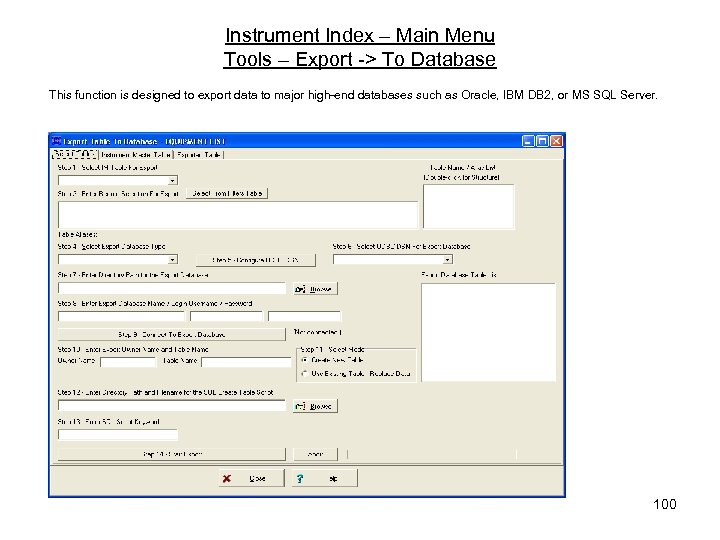Click the Close button with red X
Viewport: 720px width, 540px height.
[252, 478]
